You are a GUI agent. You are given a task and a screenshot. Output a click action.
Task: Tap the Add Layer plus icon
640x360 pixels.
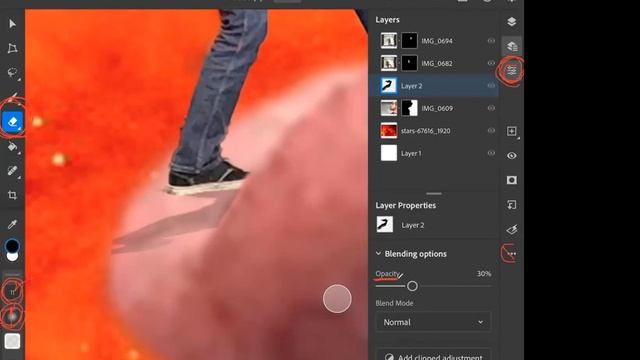[x=511, y=131]
